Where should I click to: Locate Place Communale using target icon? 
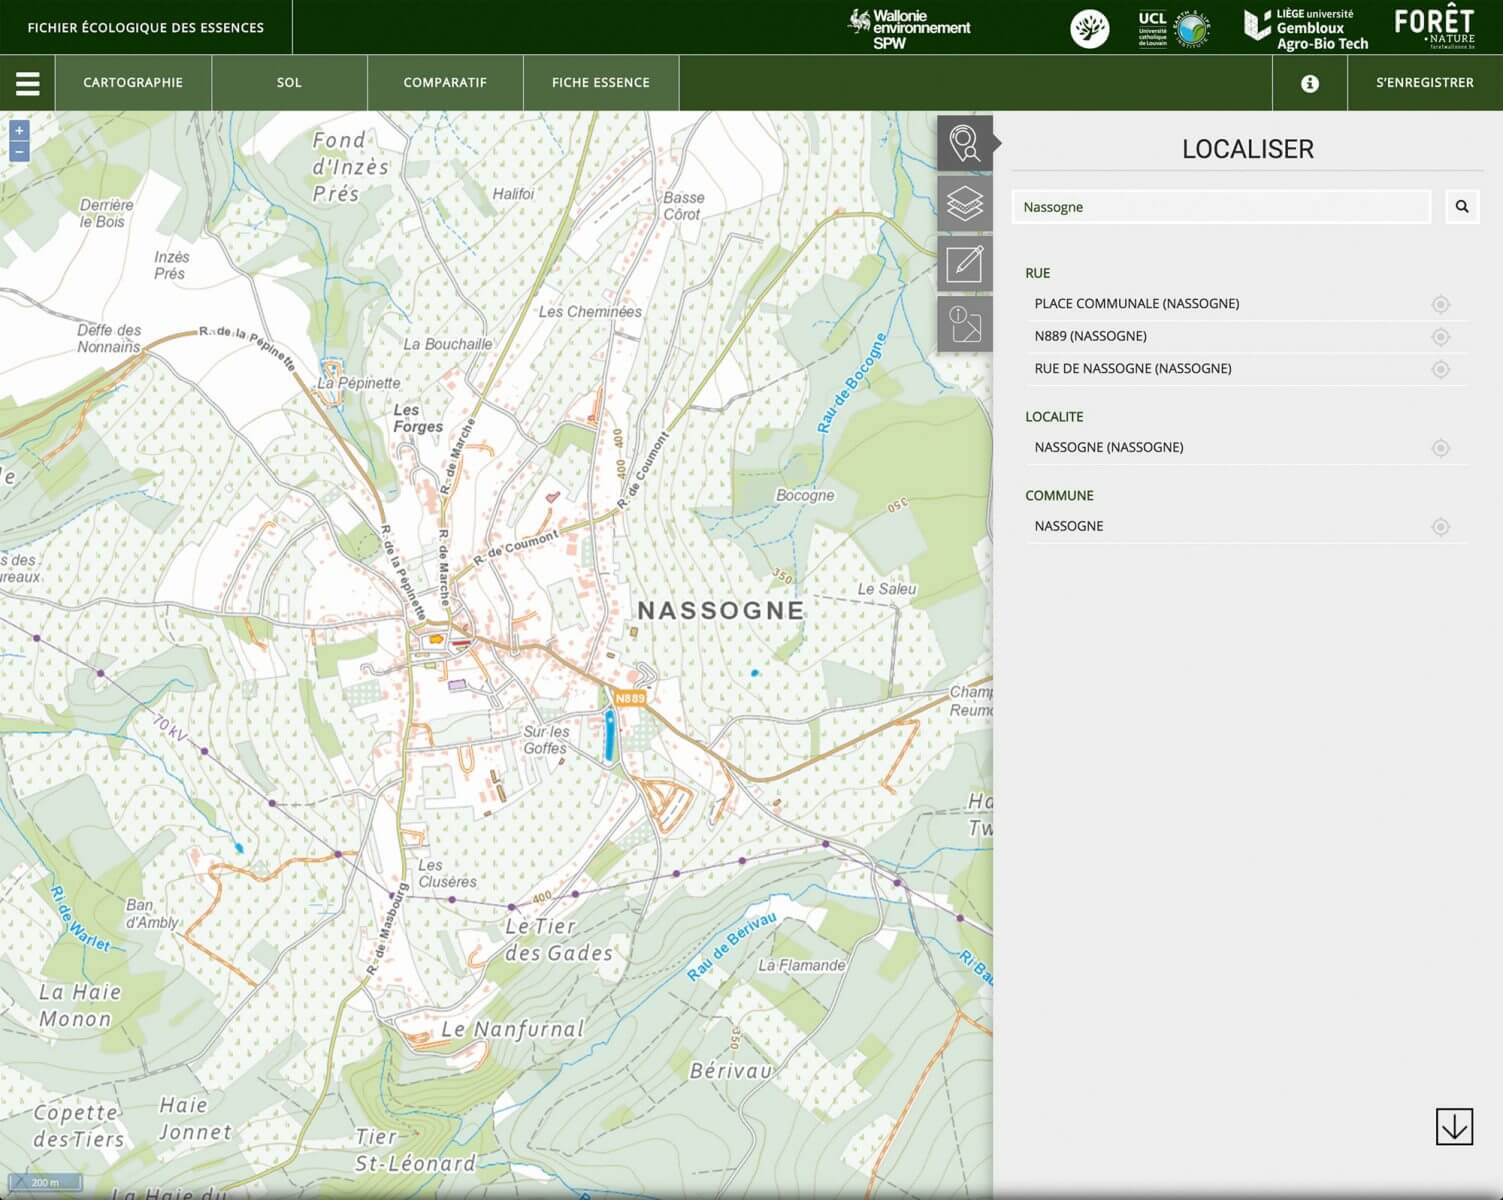[1440, 304]
